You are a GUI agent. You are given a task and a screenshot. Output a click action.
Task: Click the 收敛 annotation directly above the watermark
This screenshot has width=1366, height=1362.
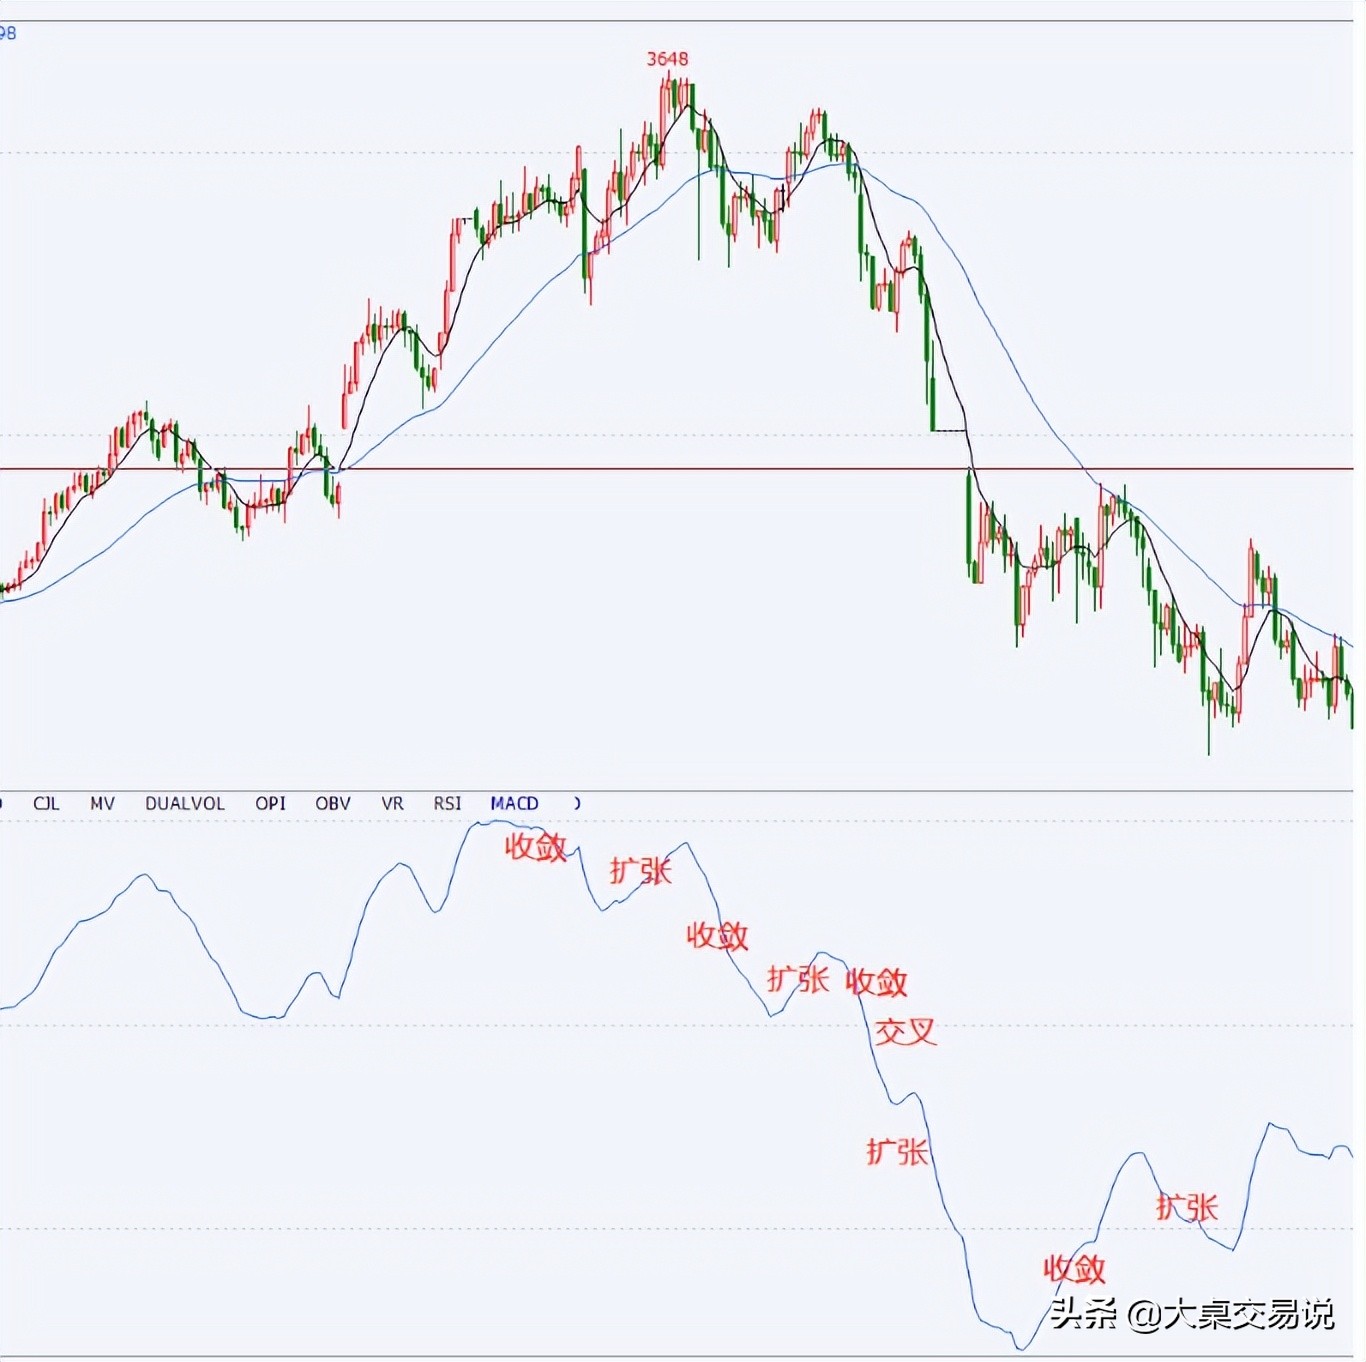coord(1074,1269)
